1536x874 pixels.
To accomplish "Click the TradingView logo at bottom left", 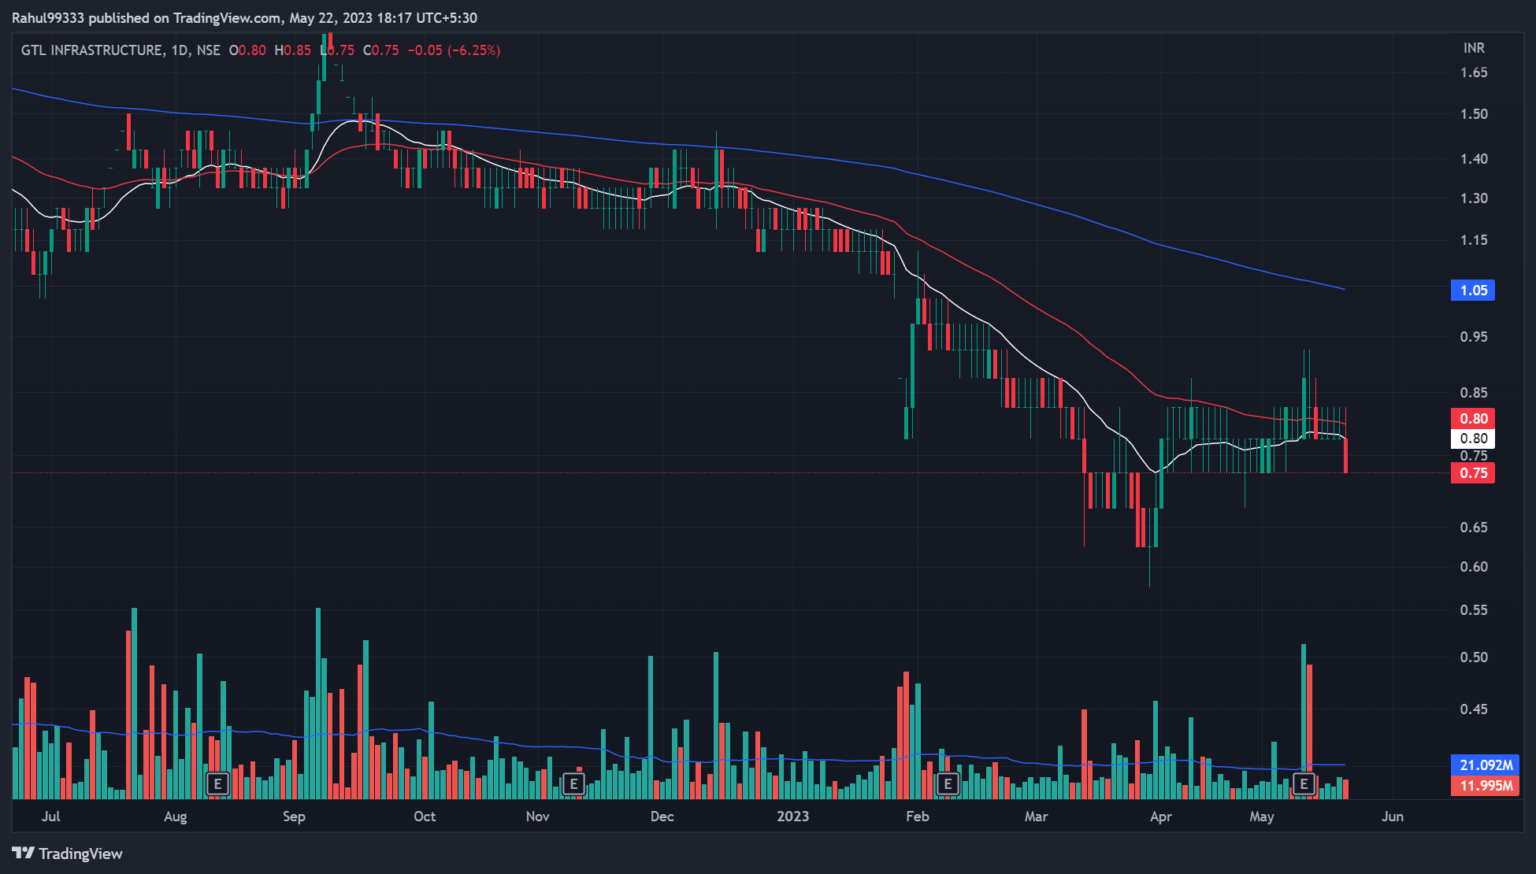I will [x=67, y=853].
